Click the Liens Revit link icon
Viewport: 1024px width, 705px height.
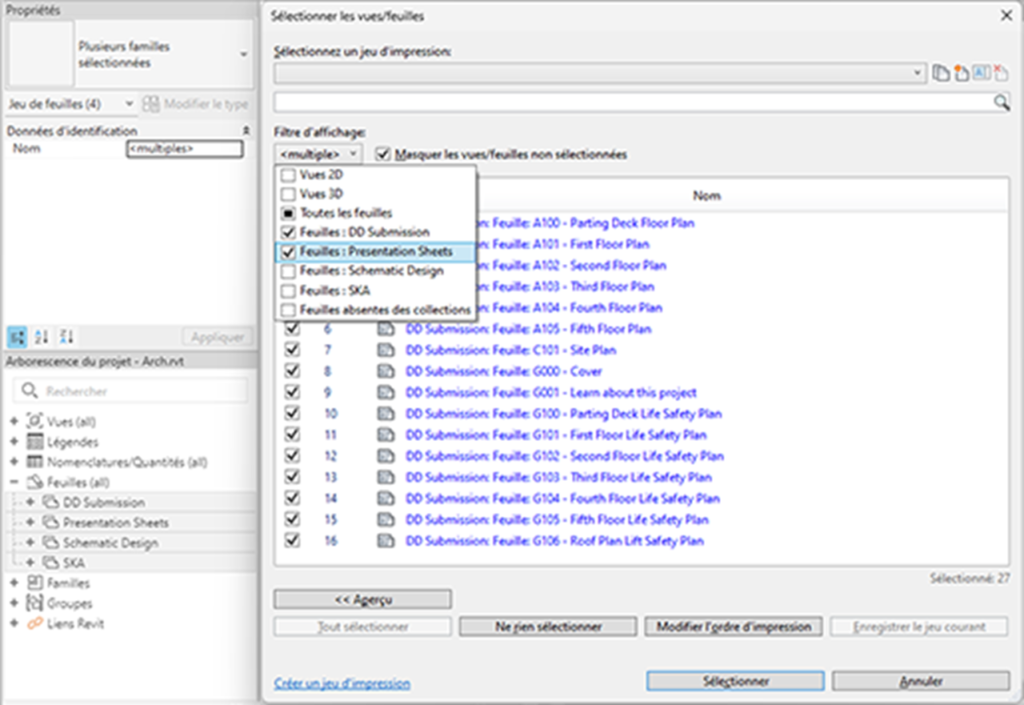(34, 624)
